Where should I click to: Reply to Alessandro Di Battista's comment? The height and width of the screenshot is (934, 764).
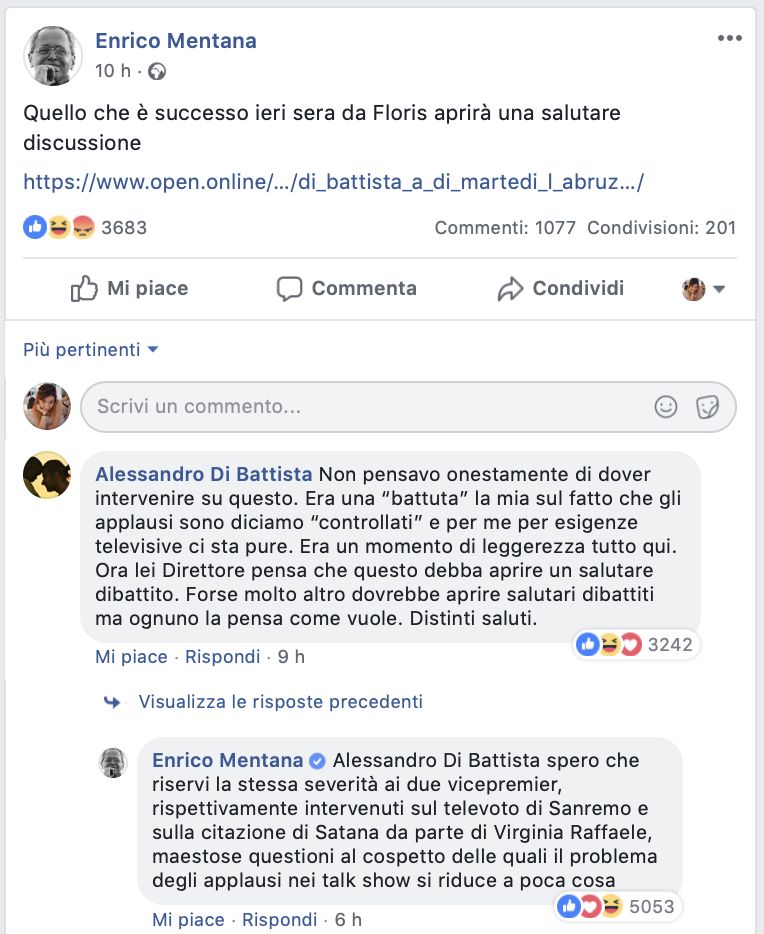(222, 657)
